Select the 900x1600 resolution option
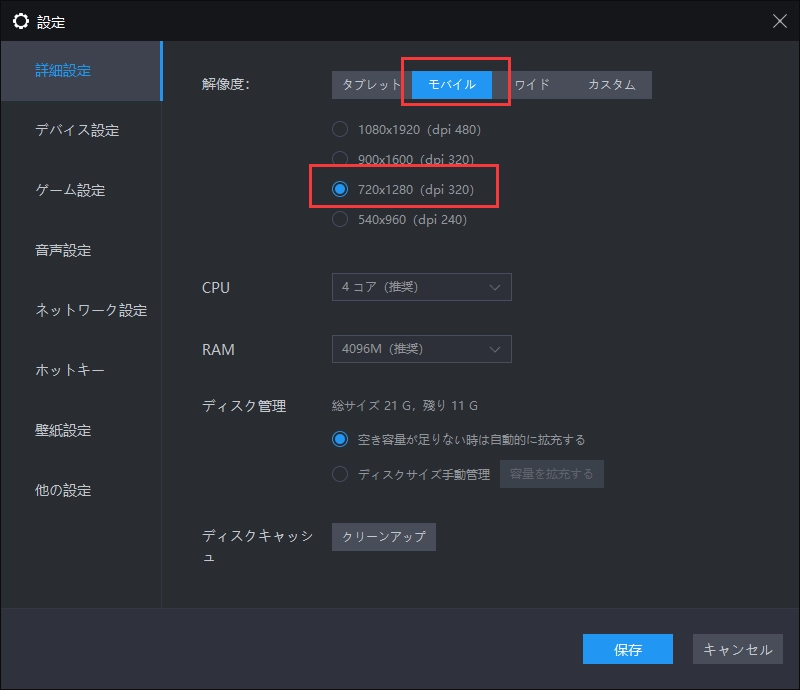The image size is (800, 690). point(340,159)
